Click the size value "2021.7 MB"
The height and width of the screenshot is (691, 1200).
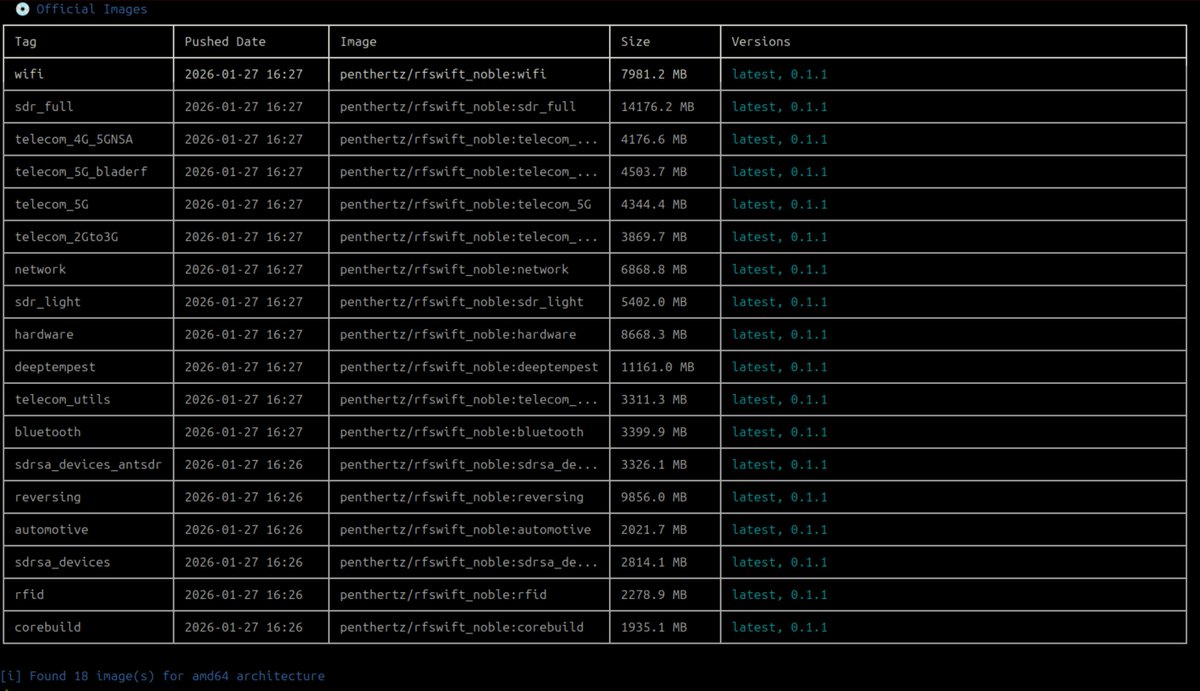pos(653,529)
